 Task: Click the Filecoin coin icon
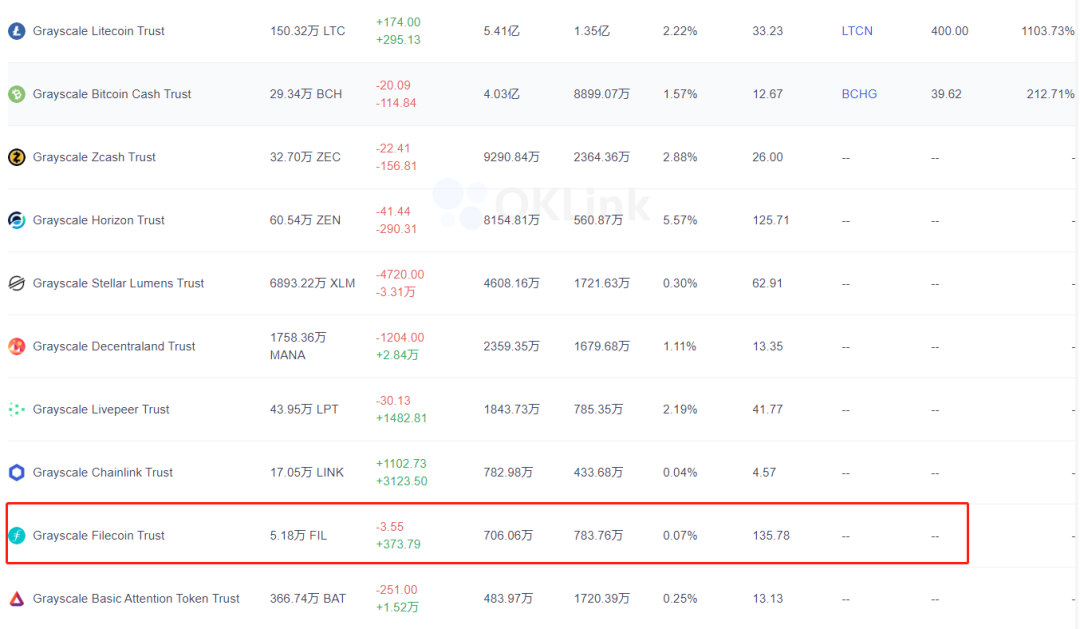click(x=17, y=535)
